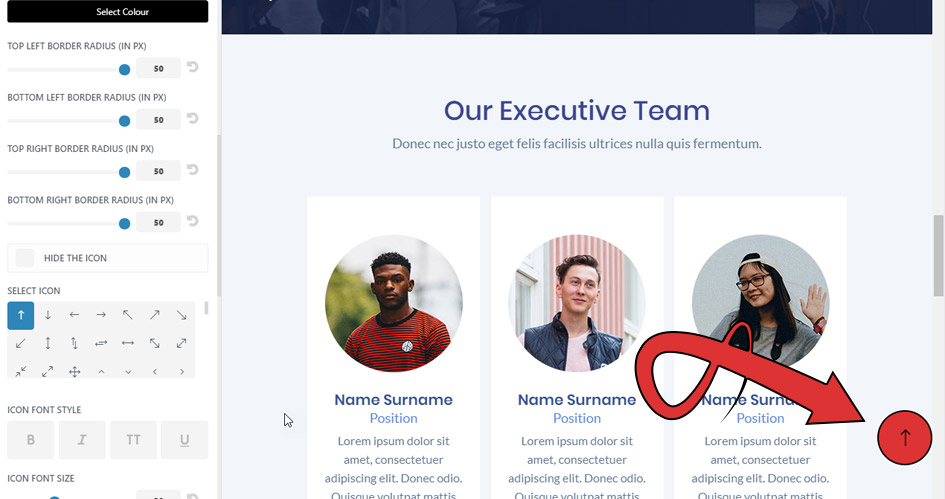The height and width of the screenshot is (499, 945).
Task: Click the red back-to-top arrow button
Action: point(905,438)
